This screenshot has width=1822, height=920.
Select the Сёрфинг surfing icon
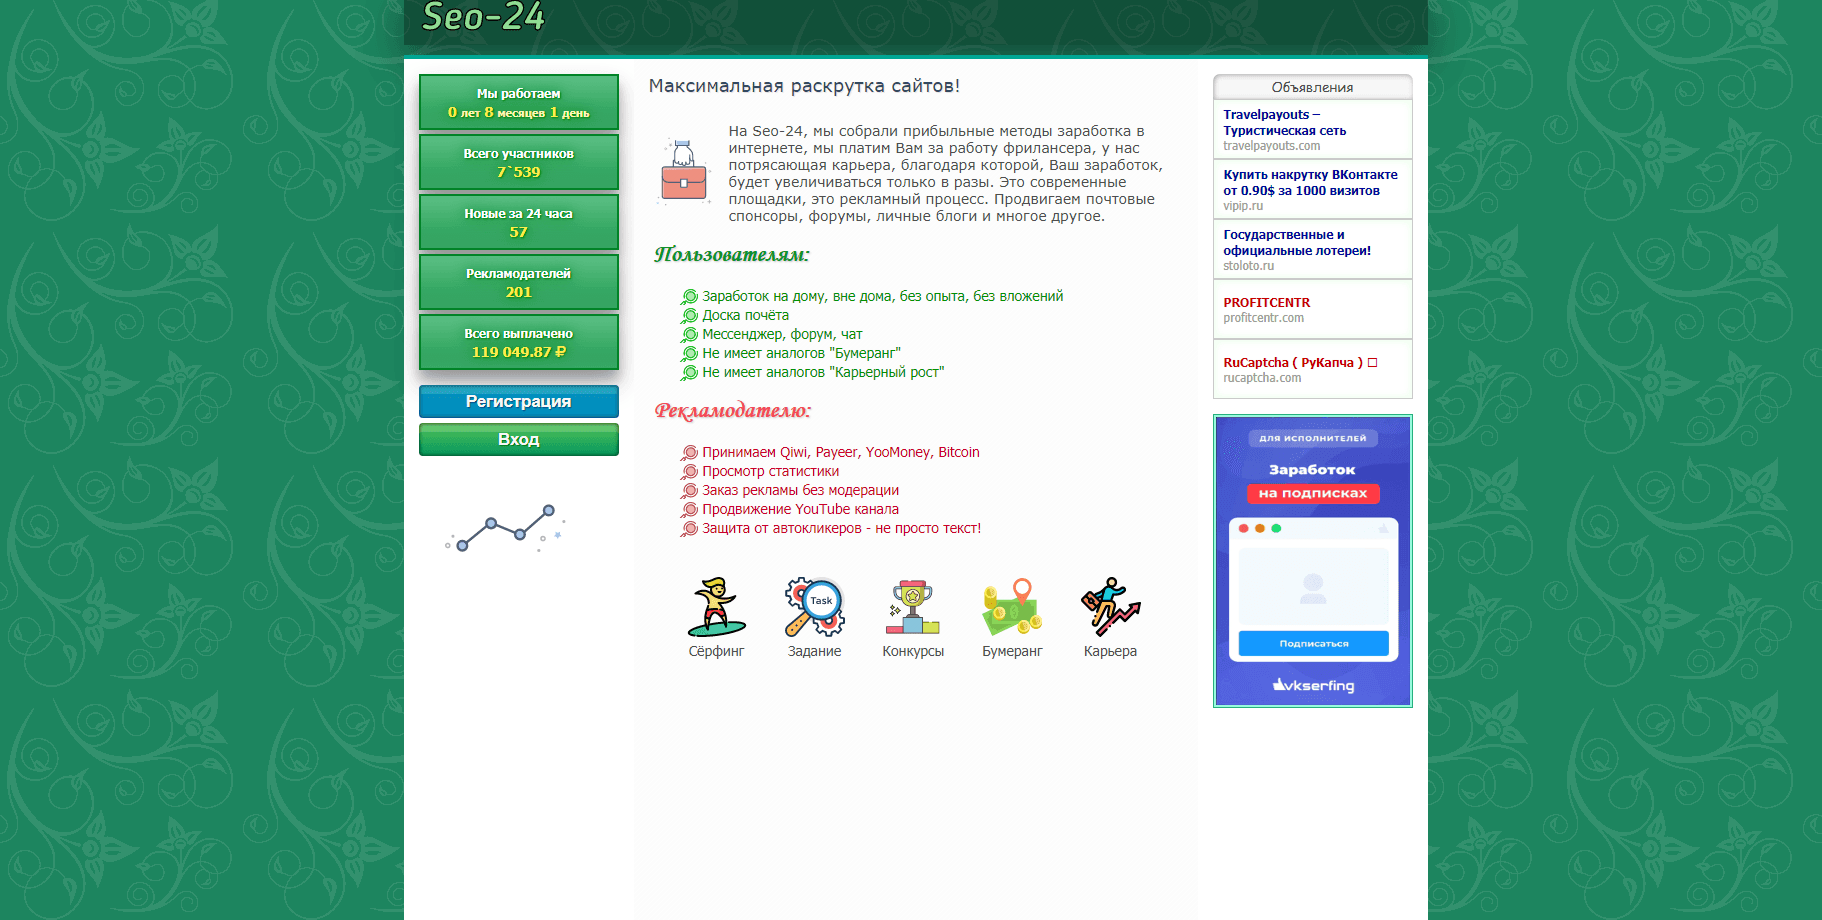tap(716, 608)
